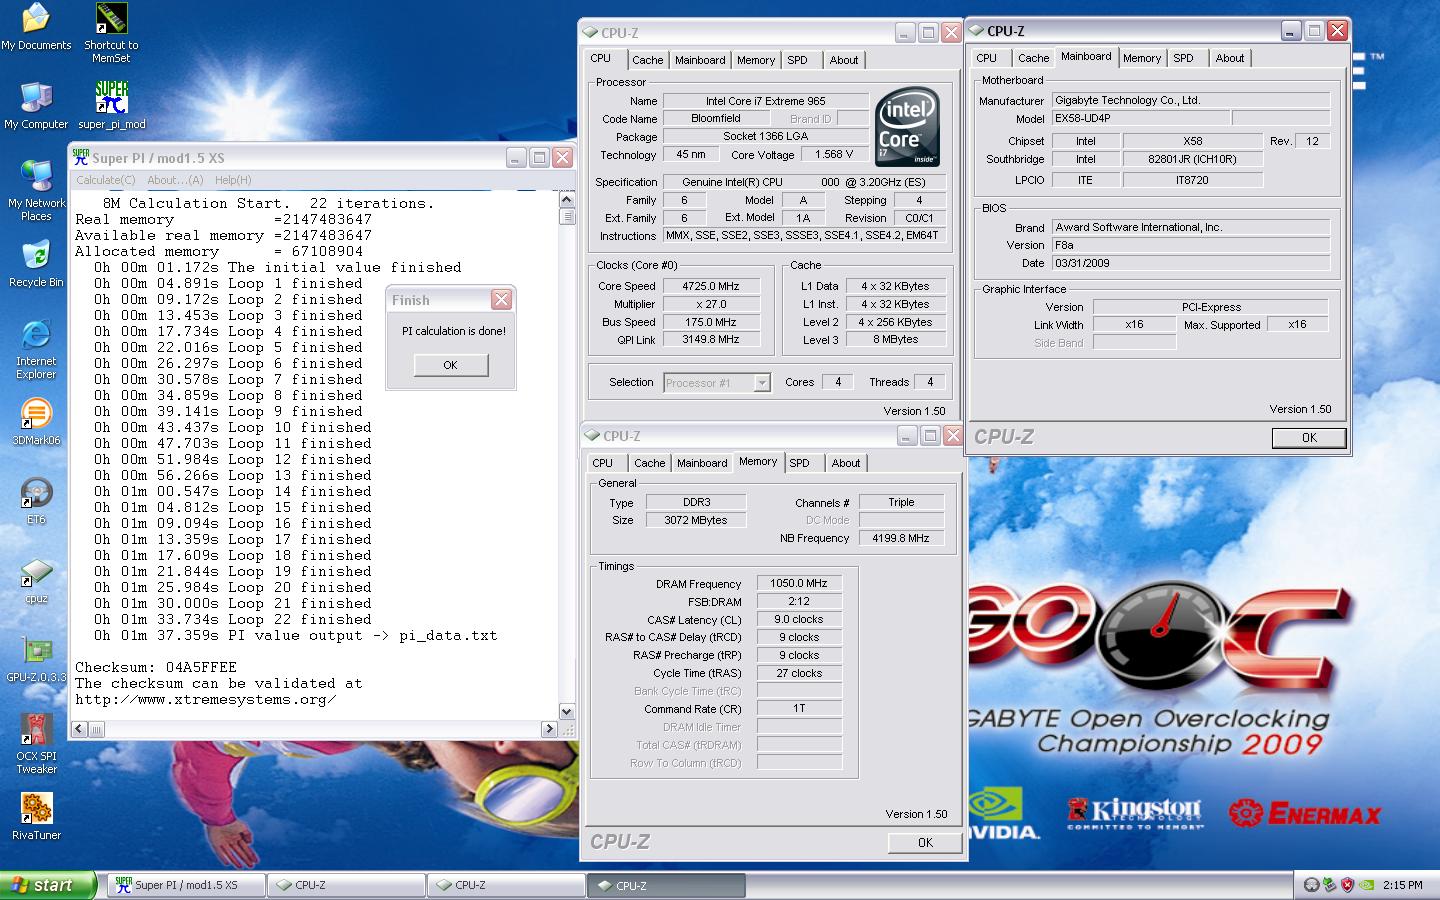The width and height of the screenshot is (1440, 900).
Task: Open Shortcut to MemSet icon
Action: coord(111,33)
